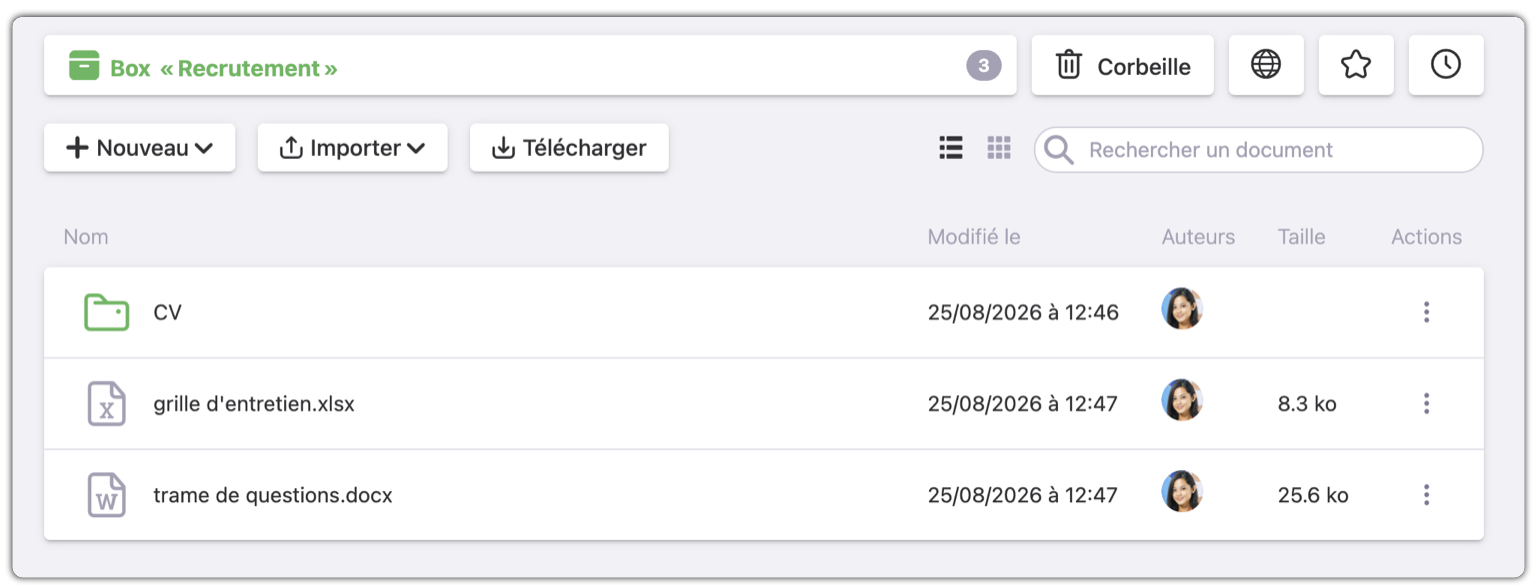Open the globe public sharing icon
This screenshot has width=1540, height=588.
click(1266, 65)
